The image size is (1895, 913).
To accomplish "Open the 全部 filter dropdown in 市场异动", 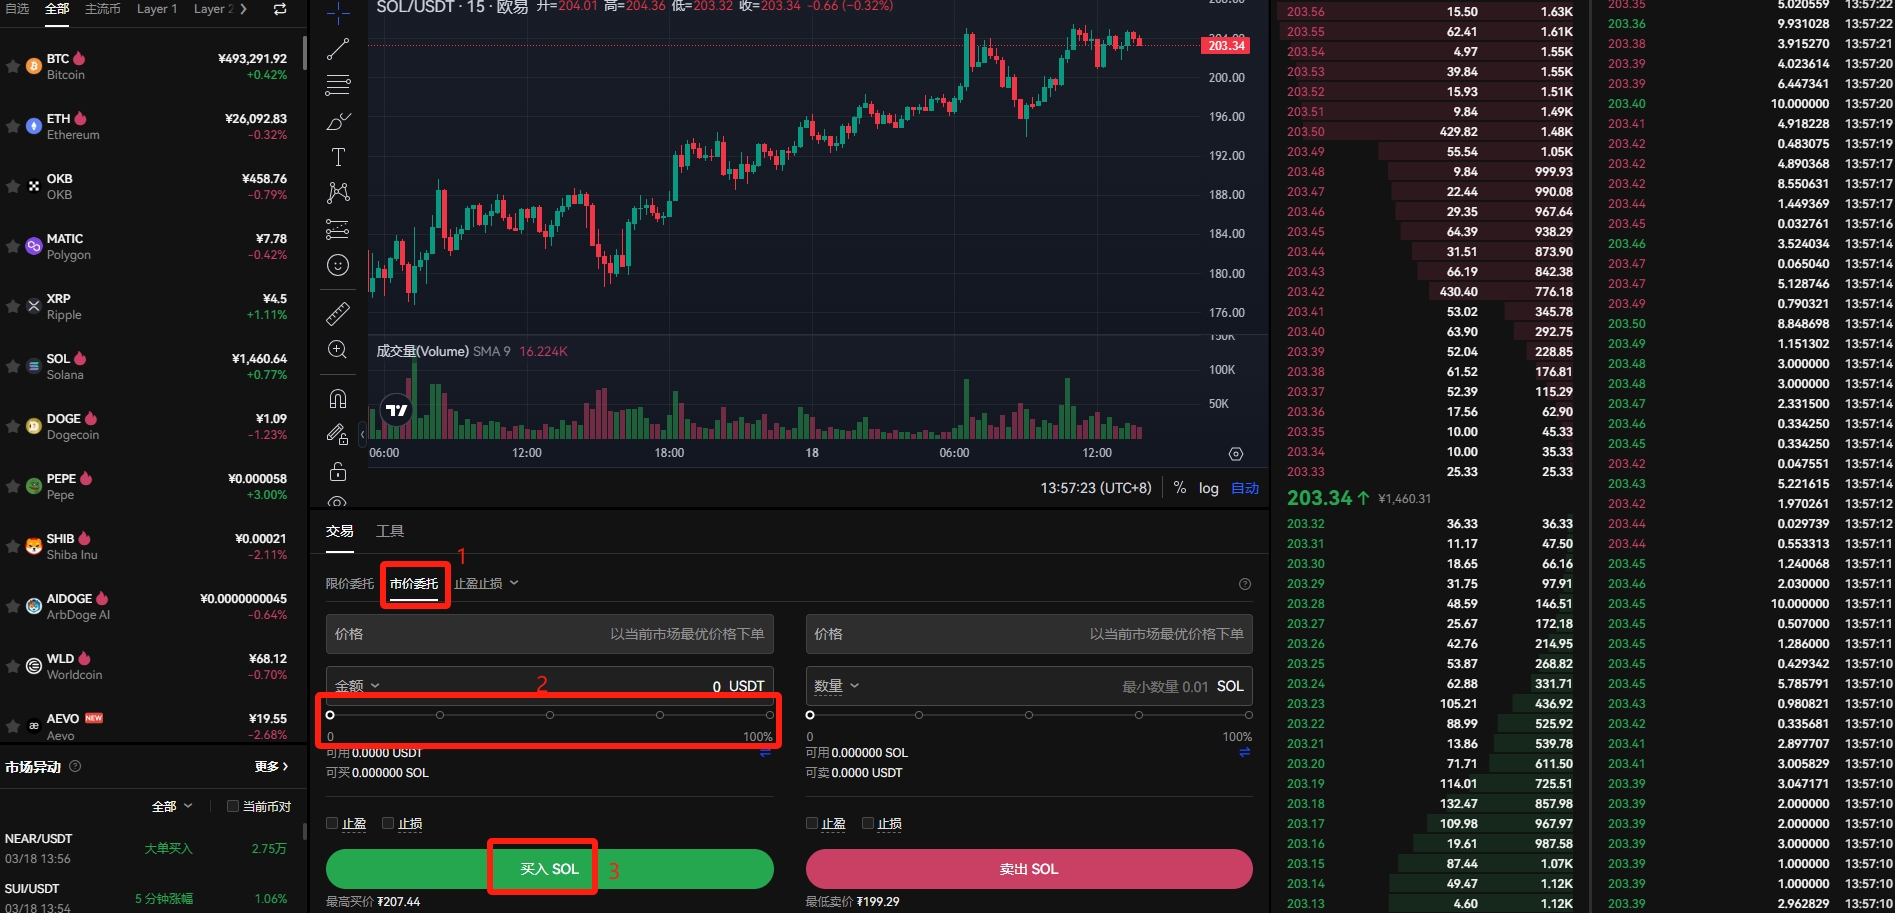I will tap(172, 806).
